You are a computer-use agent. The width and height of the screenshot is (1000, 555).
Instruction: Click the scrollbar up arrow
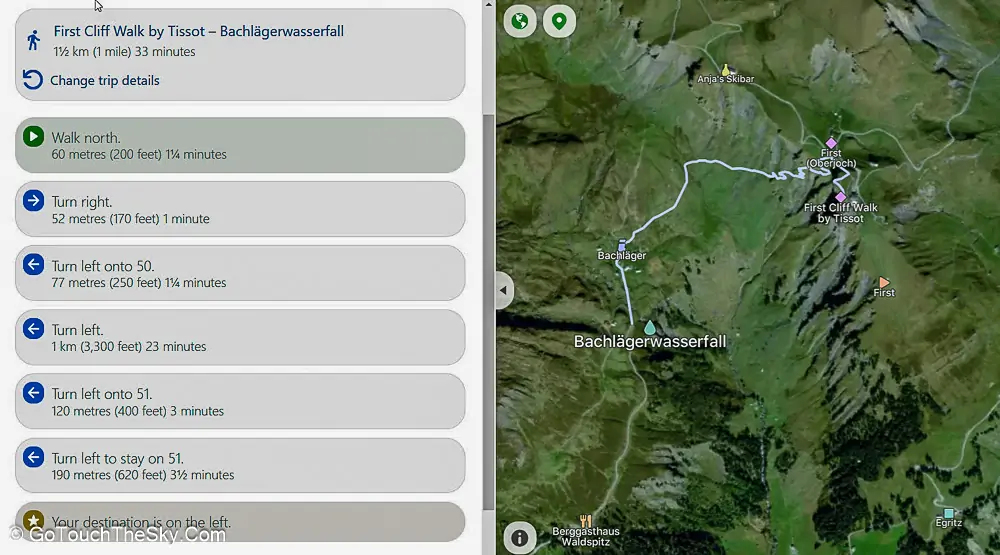coord(489,4)
